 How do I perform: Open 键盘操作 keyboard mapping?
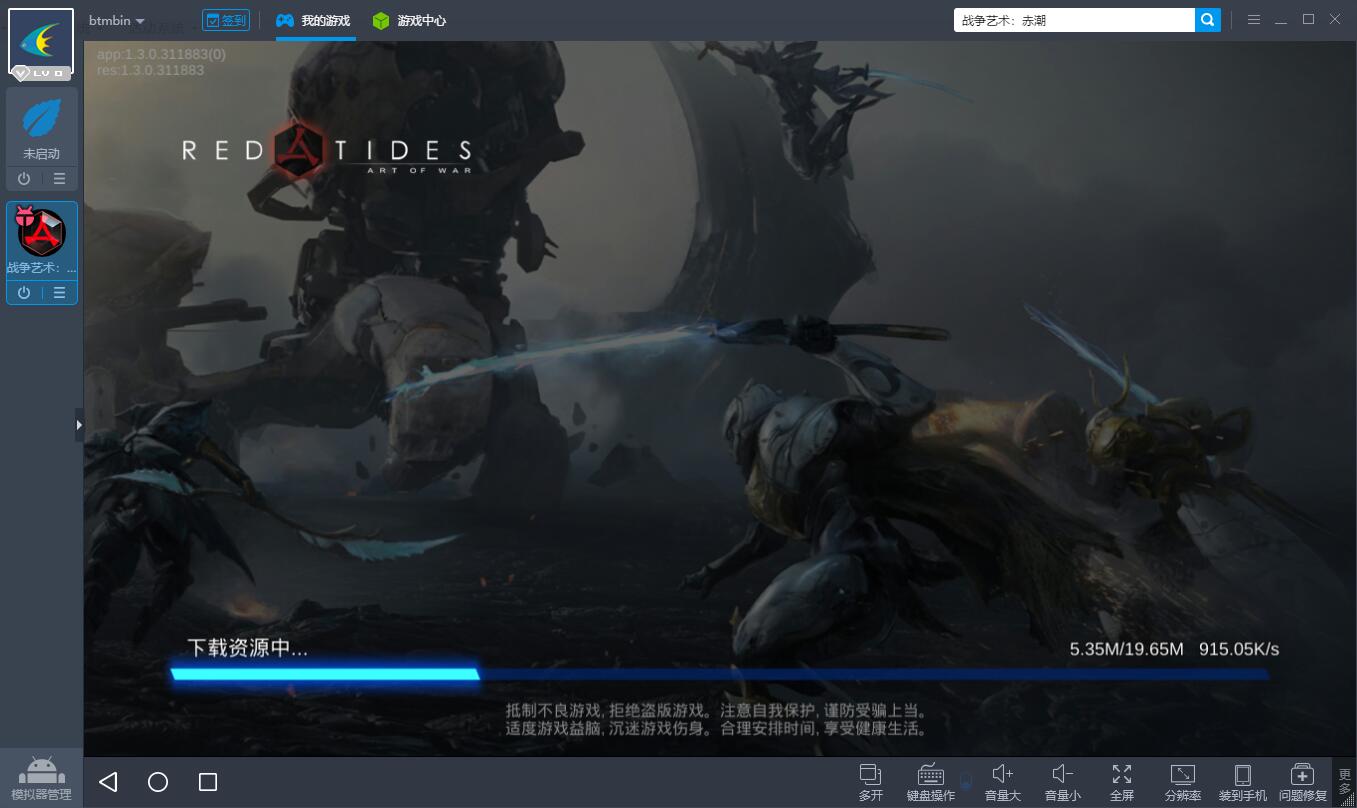click(x=930, y=782)
